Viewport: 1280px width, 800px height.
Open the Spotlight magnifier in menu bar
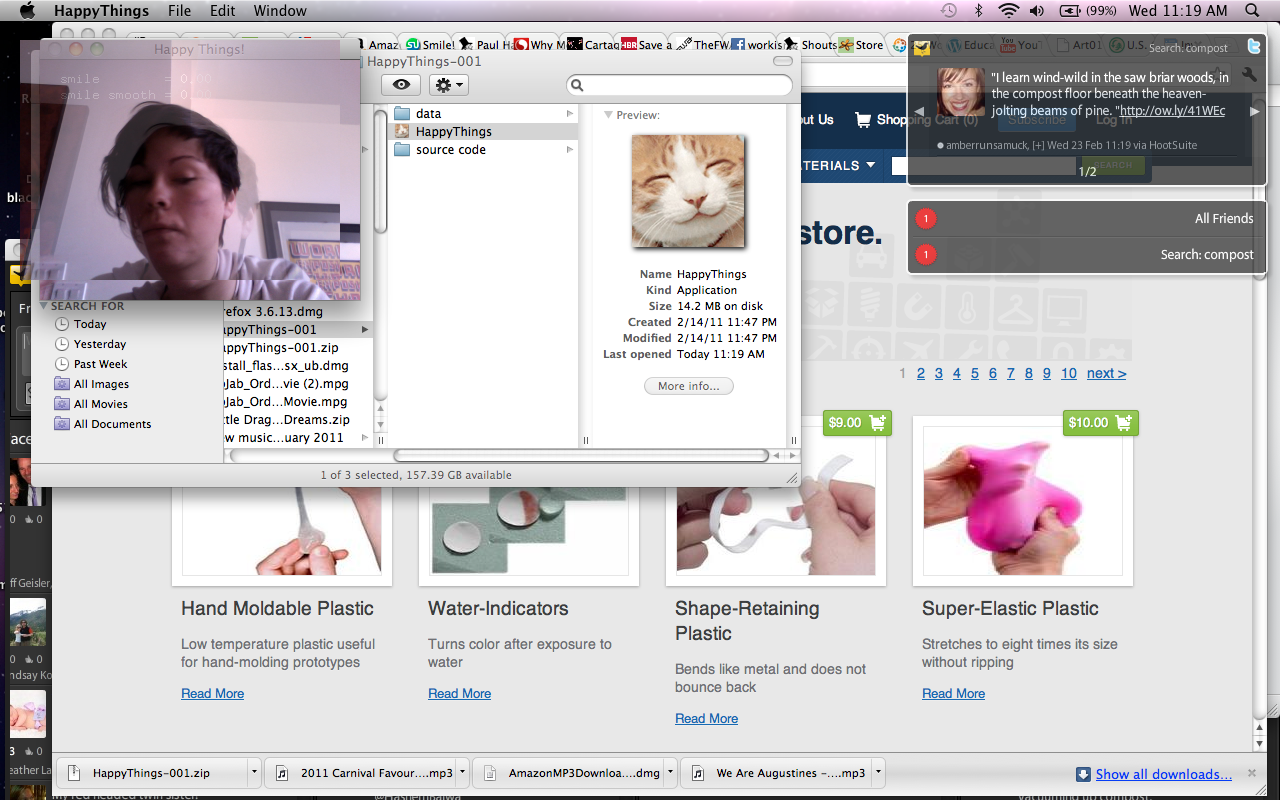pos(1252,11)
